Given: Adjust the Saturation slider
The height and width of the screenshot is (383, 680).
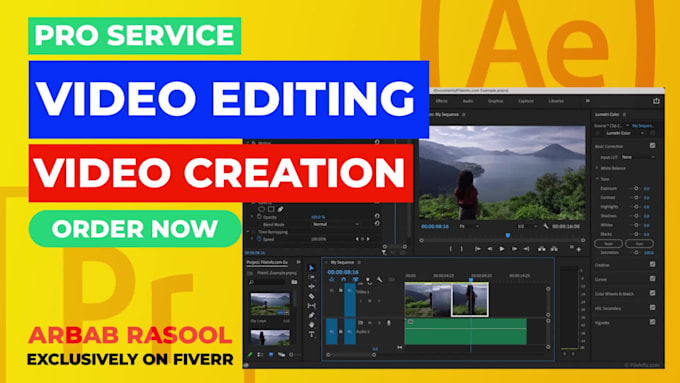Looking at the screenshot, I should point(636,252).
